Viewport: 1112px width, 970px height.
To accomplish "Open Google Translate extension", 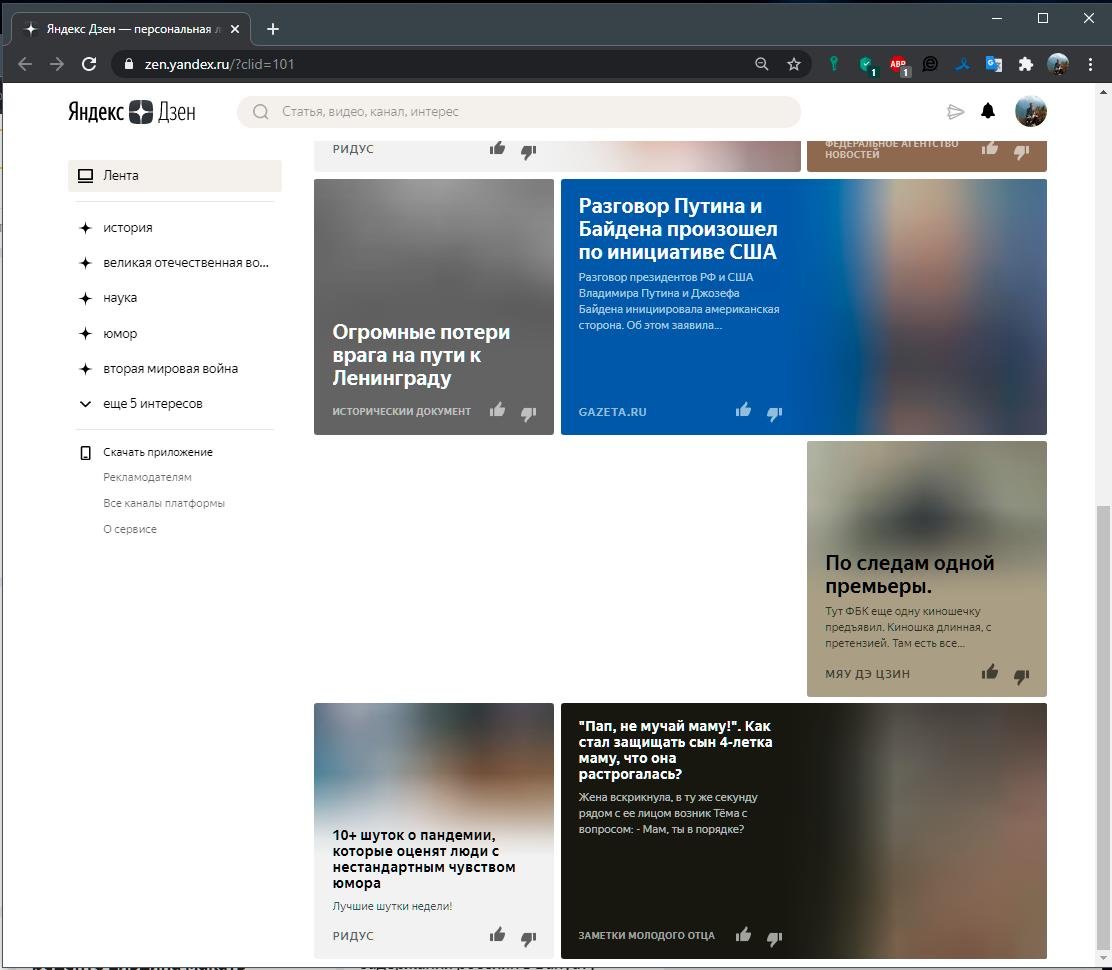I will (x=994, y=65).
